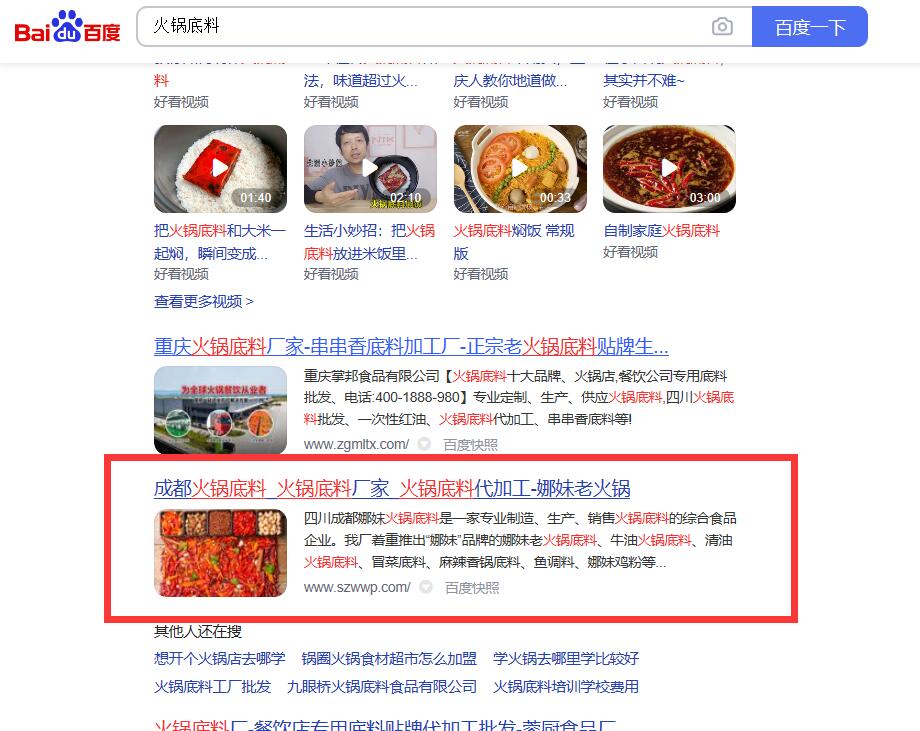Click the chili peppers result thumbnail

click(x=221, y=553)
